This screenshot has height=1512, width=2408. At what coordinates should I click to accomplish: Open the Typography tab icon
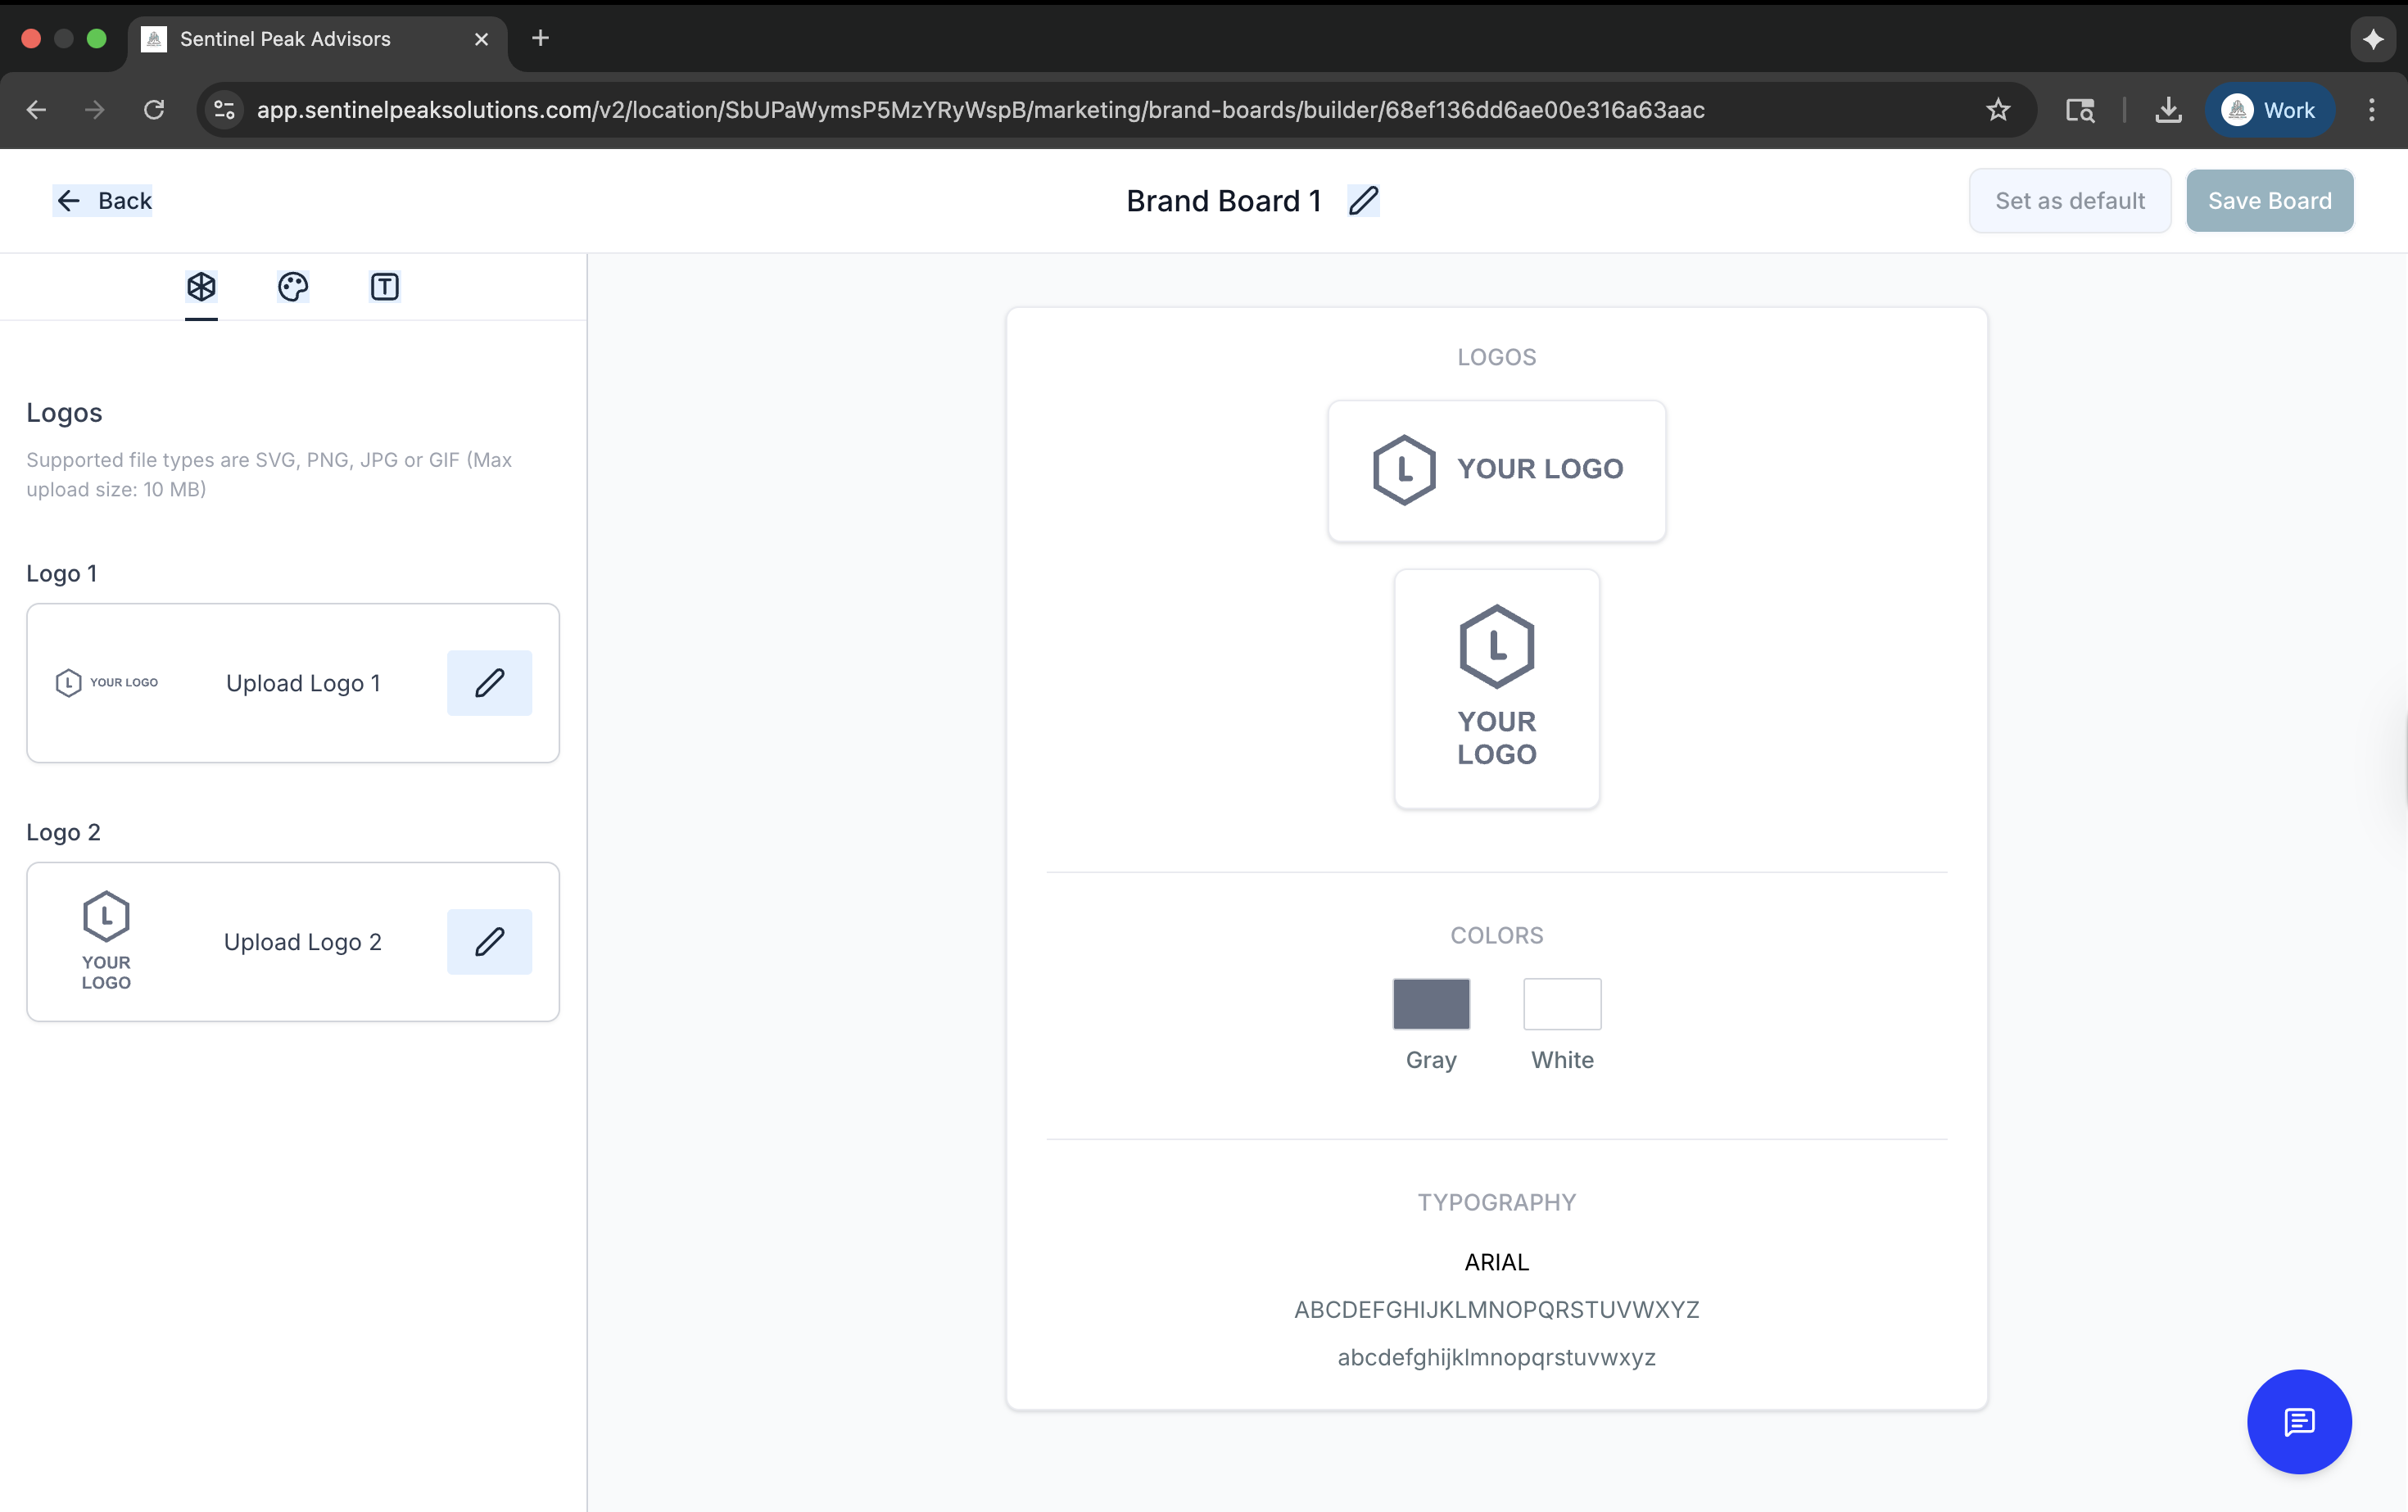click(x=385, y=287)
